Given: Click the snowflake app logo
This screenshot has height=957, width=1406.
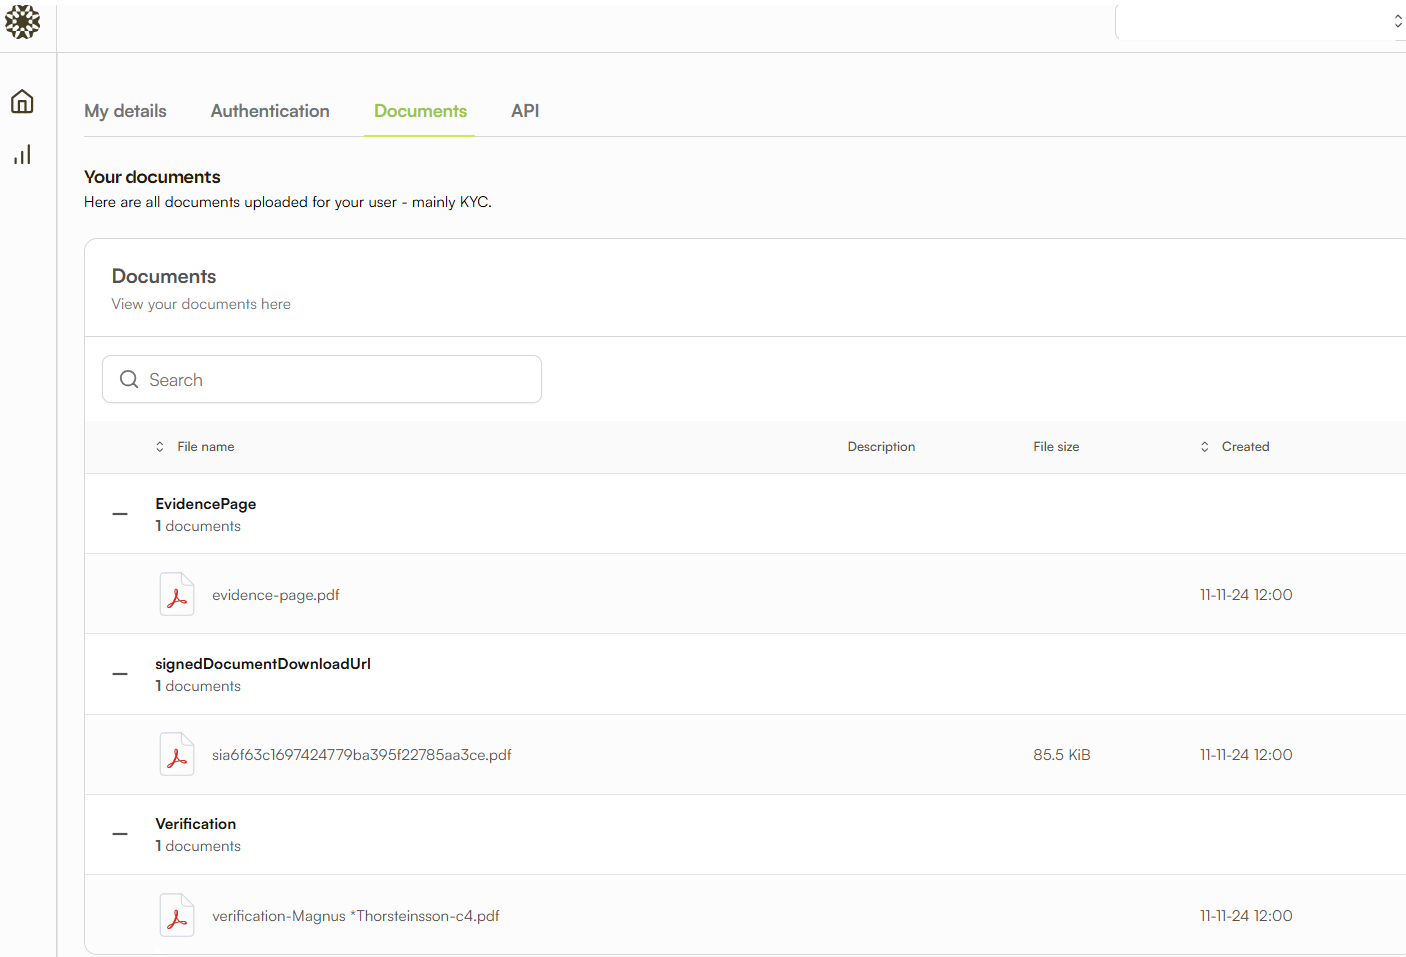Looking at the screenshot, I should point(22,21).
